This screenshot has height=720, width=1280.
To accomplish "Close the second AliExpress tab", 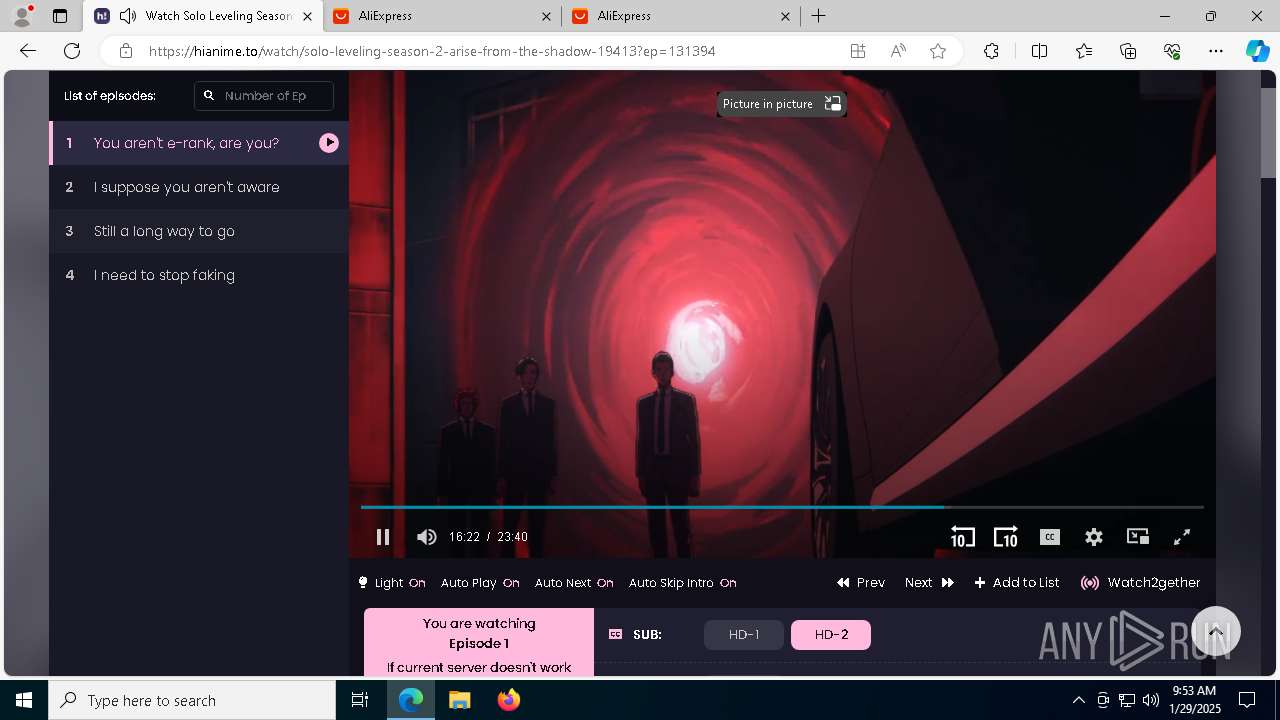I will (785, 16).
